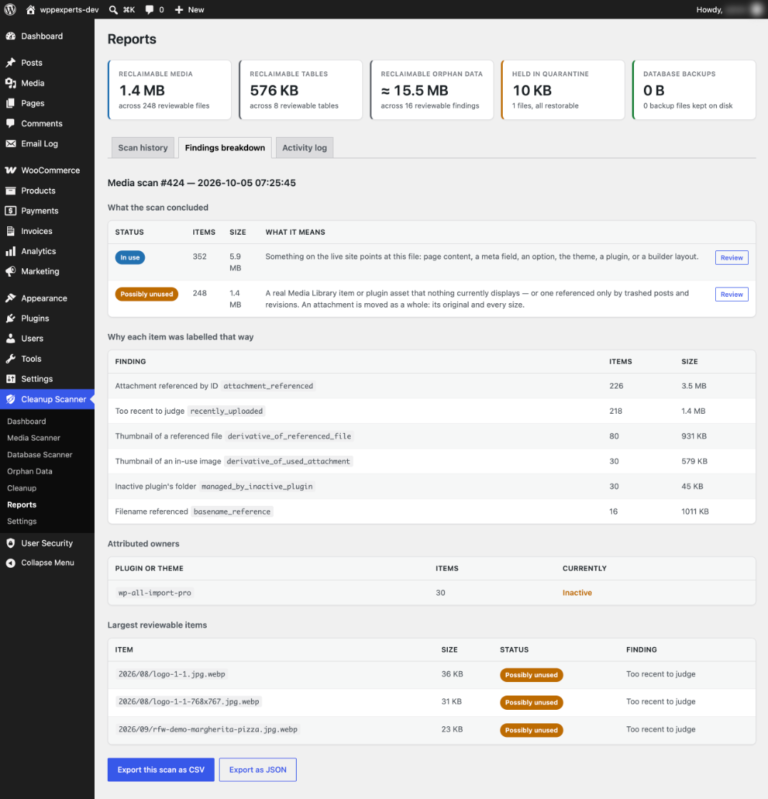
Task: Open Media Scanner submenu item
Action: point(34,438)
